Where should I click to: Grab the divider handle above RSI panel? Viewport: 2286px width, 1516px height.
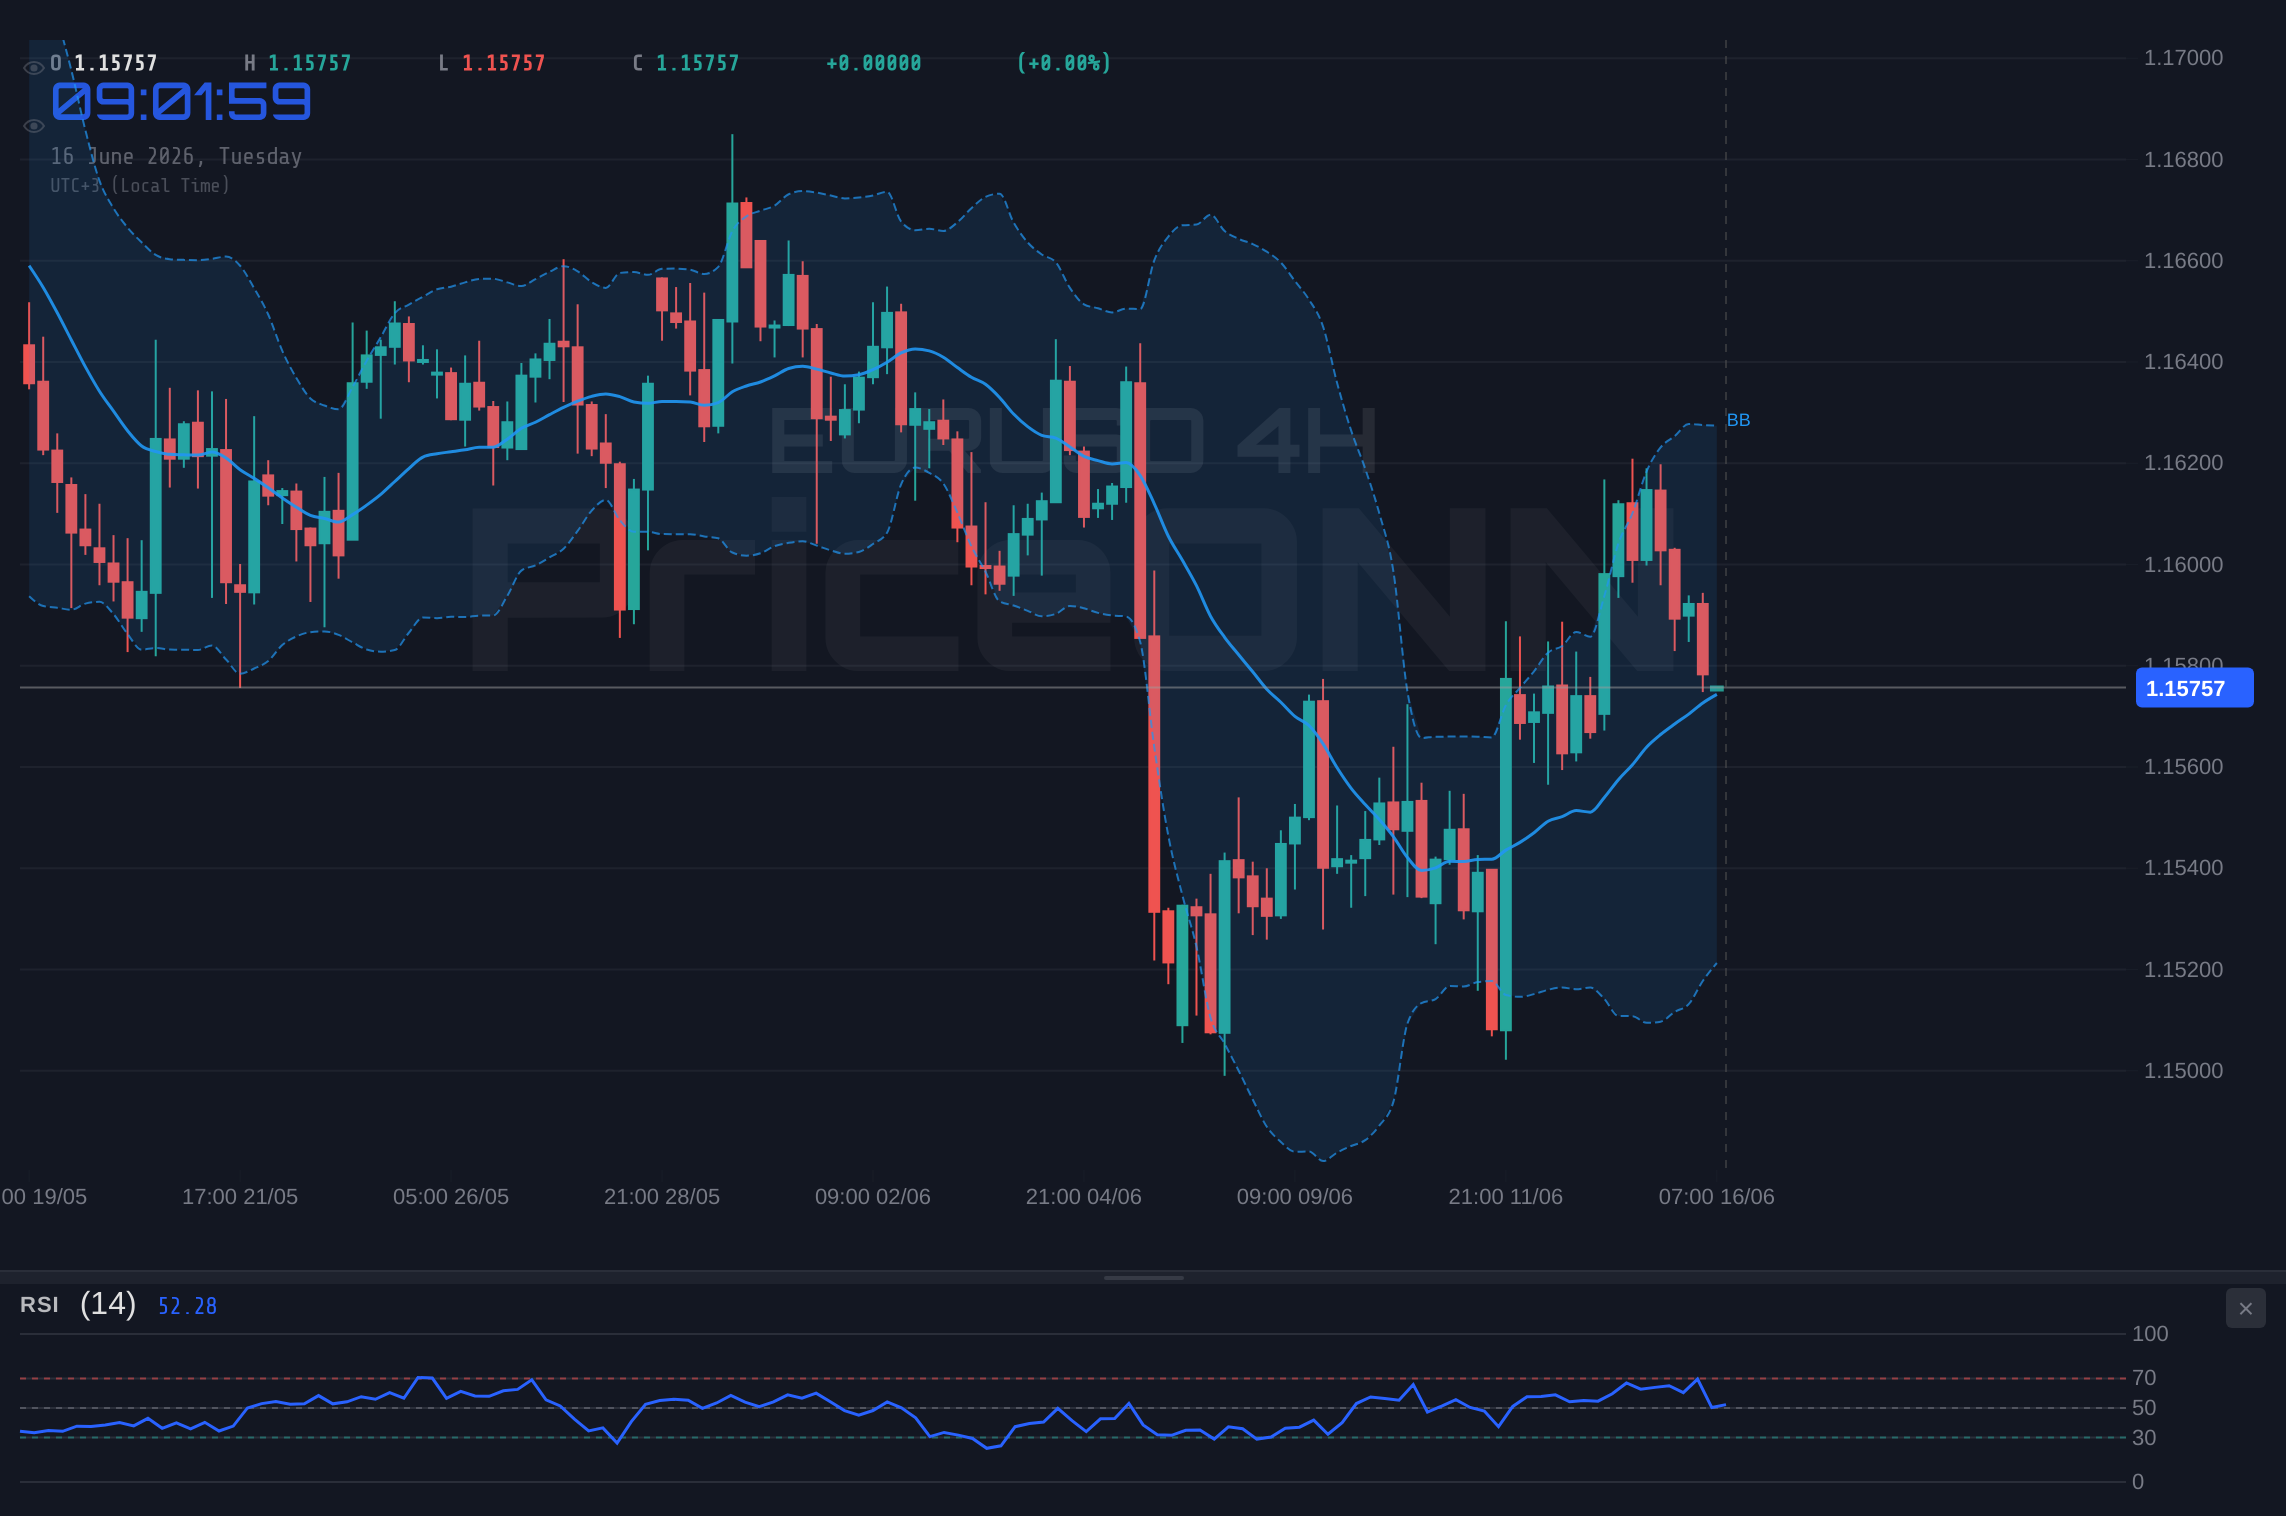click(1143, 1277)
